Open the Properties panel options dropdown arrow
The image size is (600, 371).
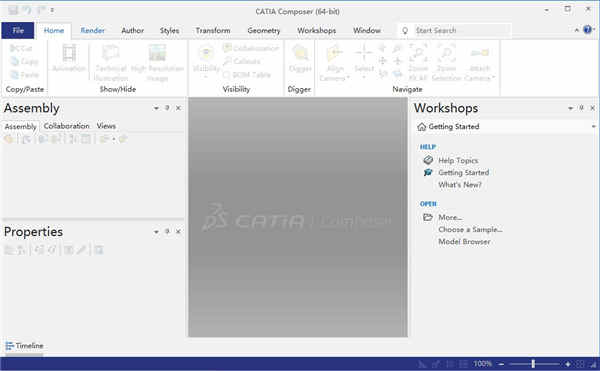156,232
